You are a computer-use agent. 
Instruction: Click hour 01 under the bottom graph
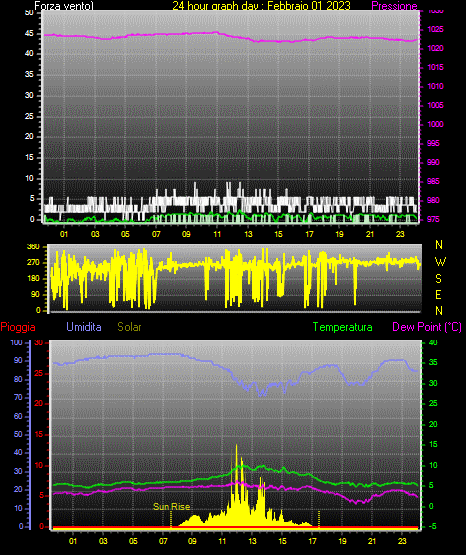click(x=73, y=541)
